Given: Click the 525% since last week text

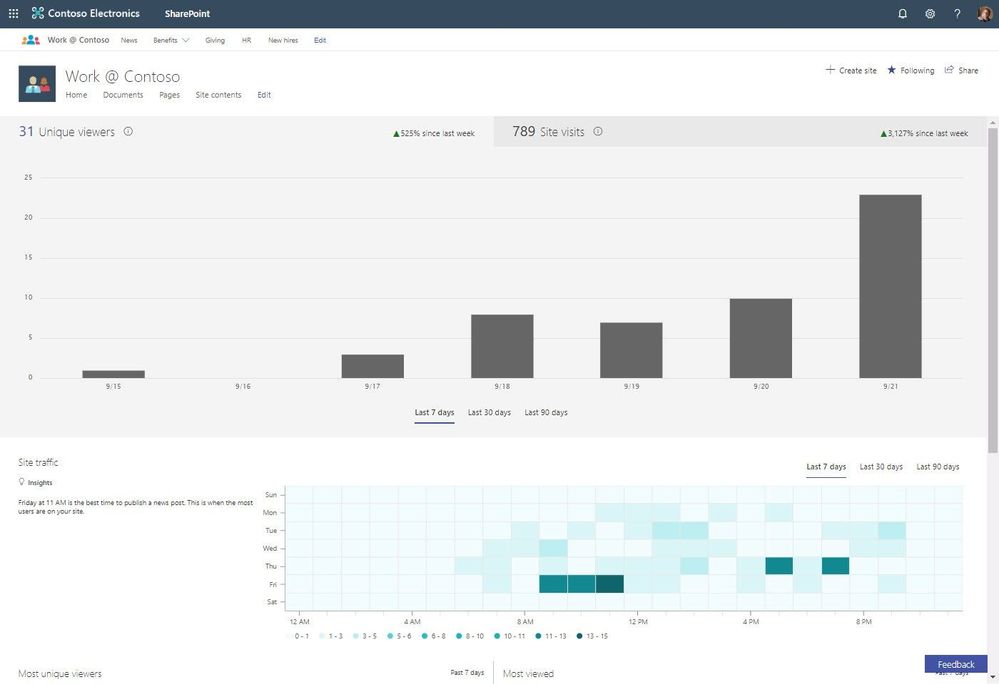Looking at the screenshot, I should pyautogui.click(x=438, y=134).
